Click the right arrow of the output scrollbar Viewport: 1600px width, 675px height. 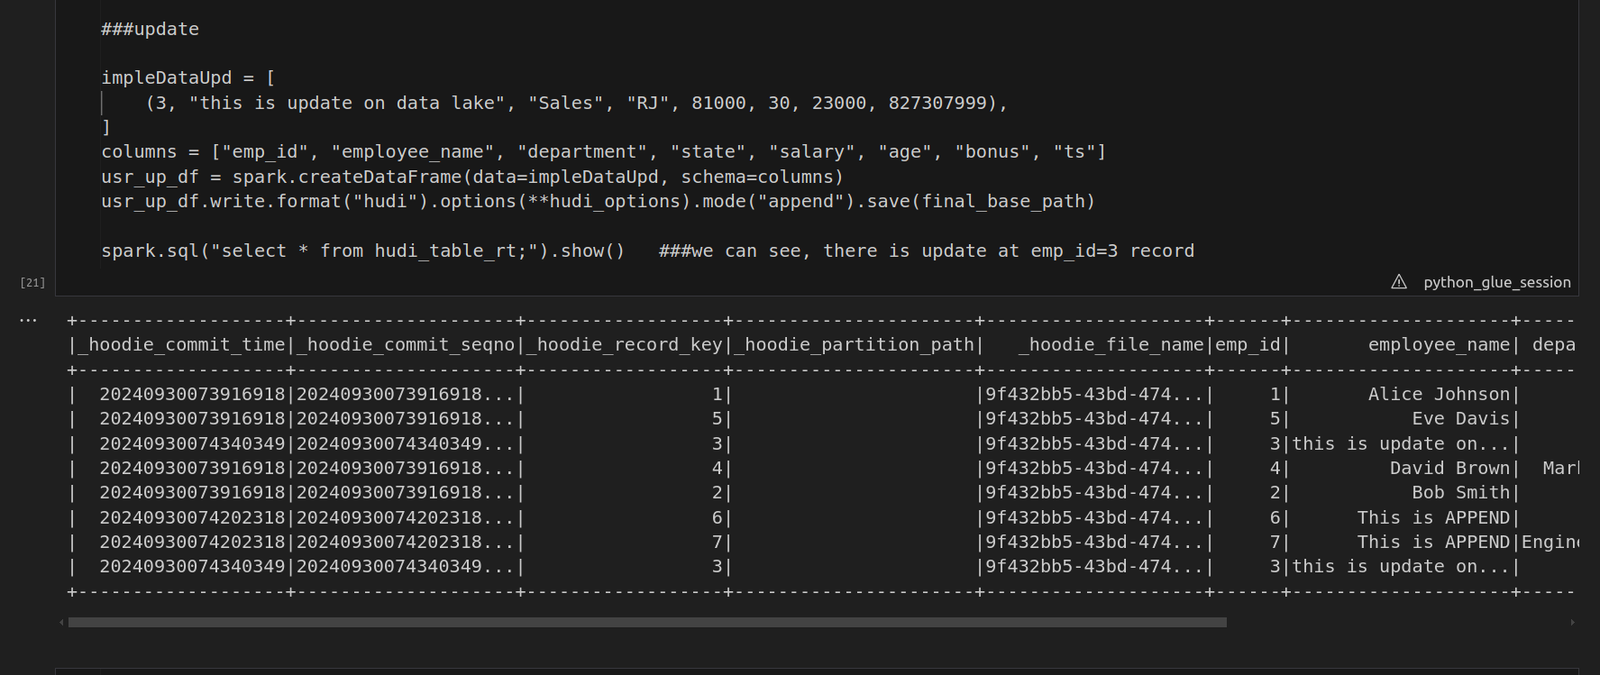point(1572,622)
